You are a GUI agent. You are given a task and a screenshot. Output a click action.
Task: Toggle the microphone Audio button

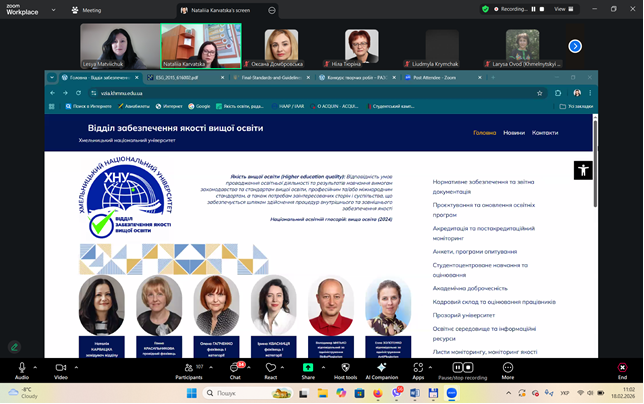tap(22, 368)
